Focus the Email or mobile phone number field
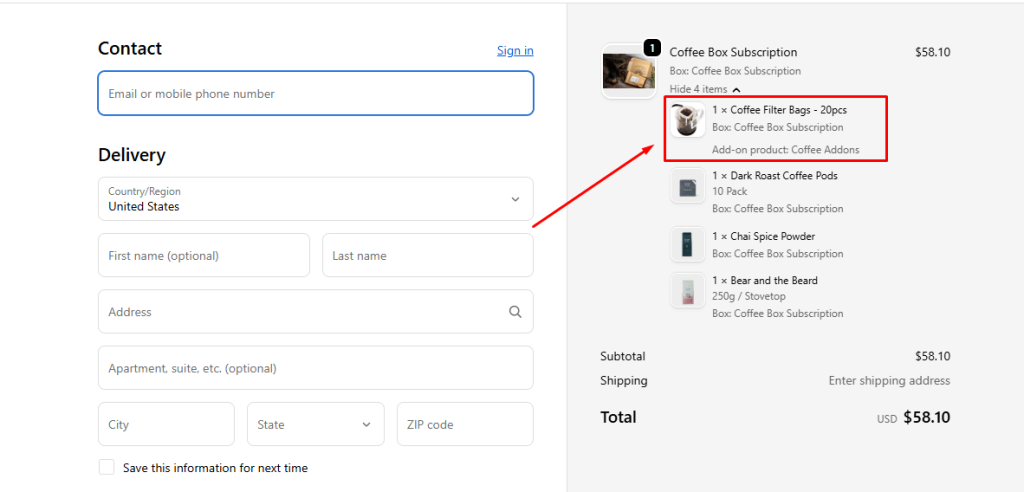Image resolution: width=1024 pixels, height=492 pixels. (x=315, y=93)
